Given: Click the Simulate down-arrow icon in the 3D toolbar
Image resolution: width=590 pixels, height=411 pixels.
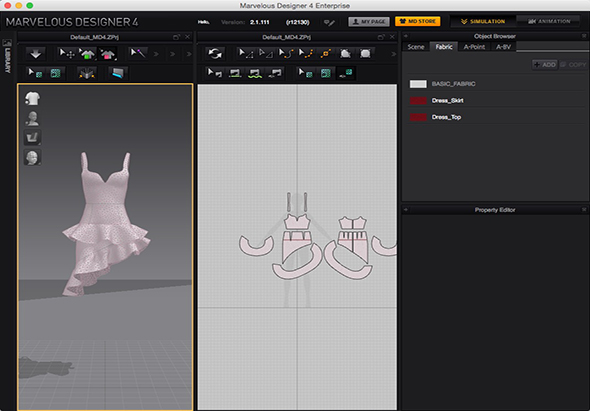Looking at the screenshot, I should click(36, 54).
